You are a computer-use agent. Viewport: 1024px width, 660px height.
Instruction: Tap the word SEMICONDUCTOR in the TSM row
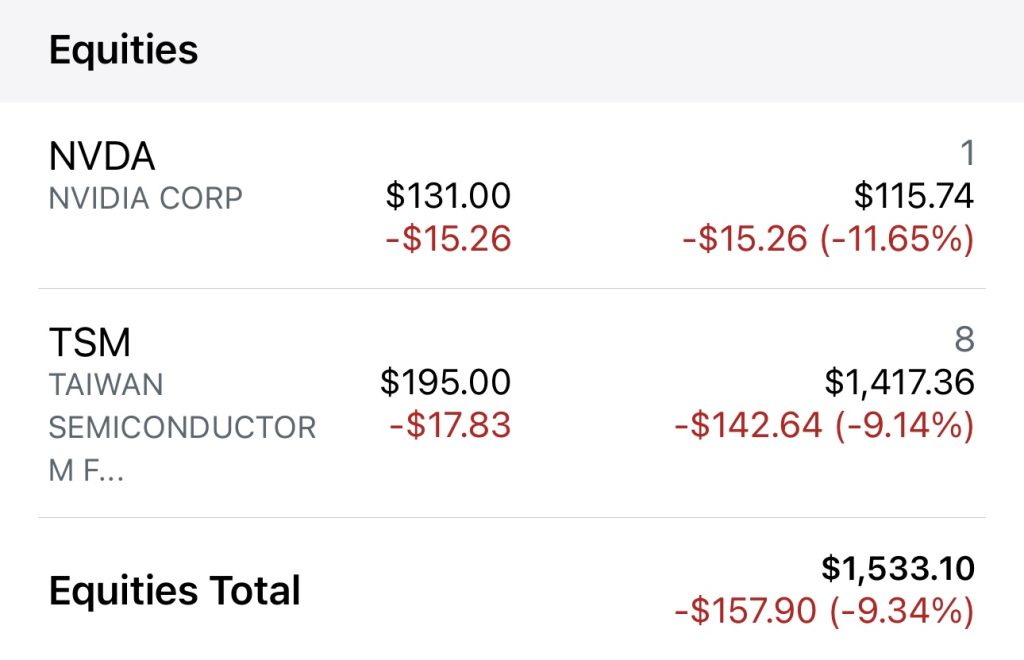pos(182,428)
